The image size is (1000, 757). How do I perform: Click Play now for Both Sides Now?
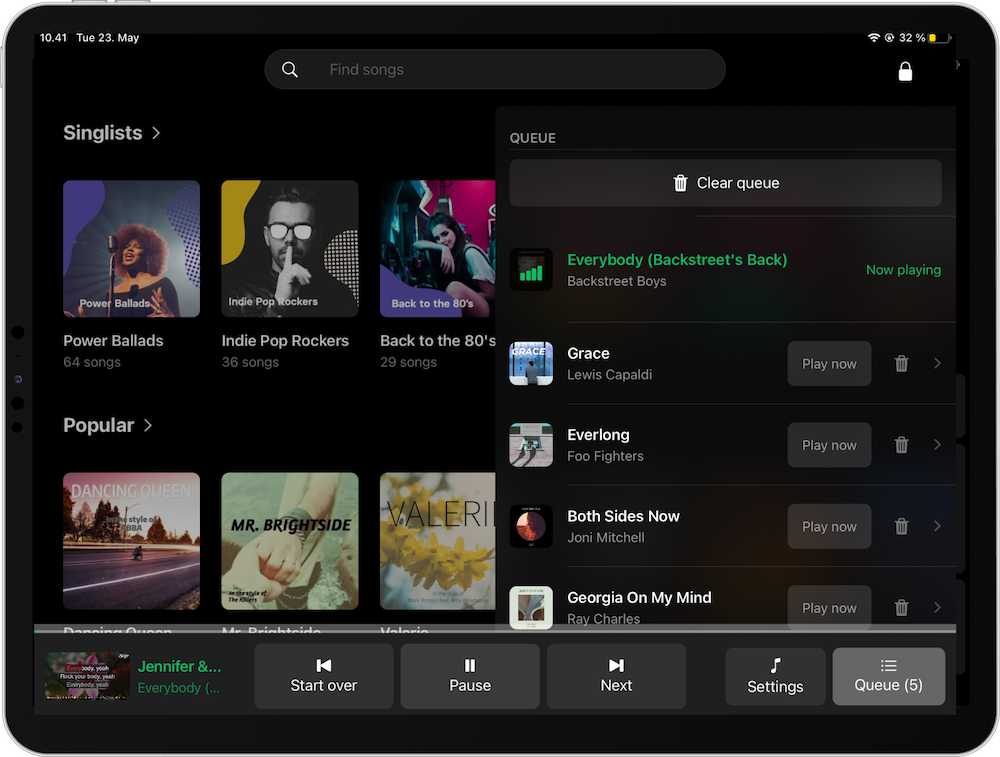tap(829, 527)
